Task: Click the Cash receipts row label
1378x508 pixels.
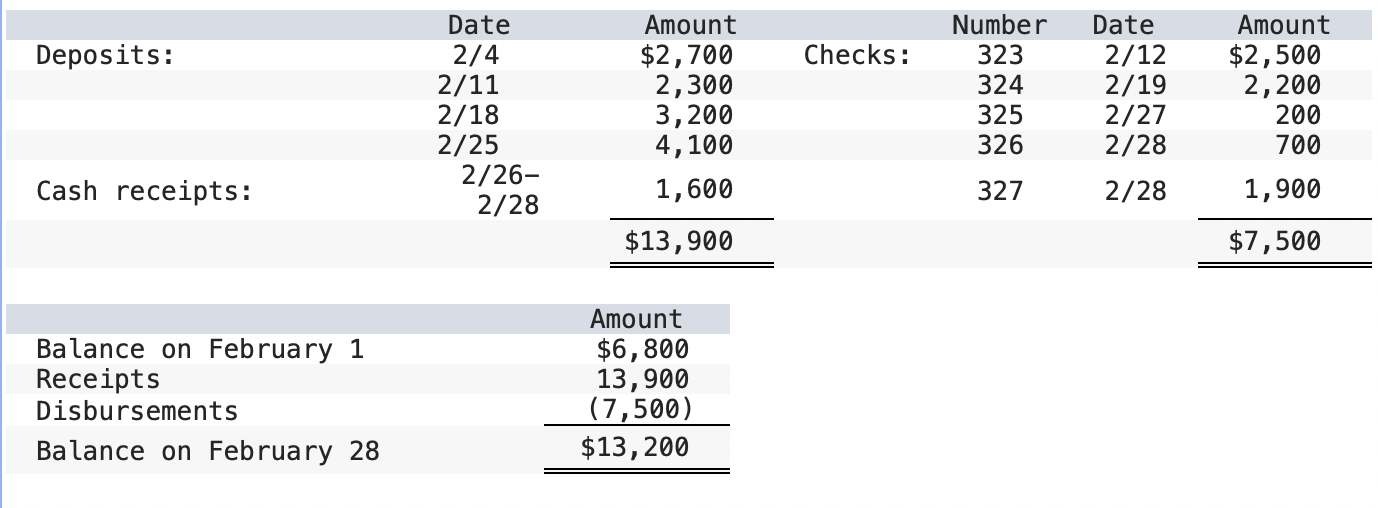Action: click(x=144, y=191)
